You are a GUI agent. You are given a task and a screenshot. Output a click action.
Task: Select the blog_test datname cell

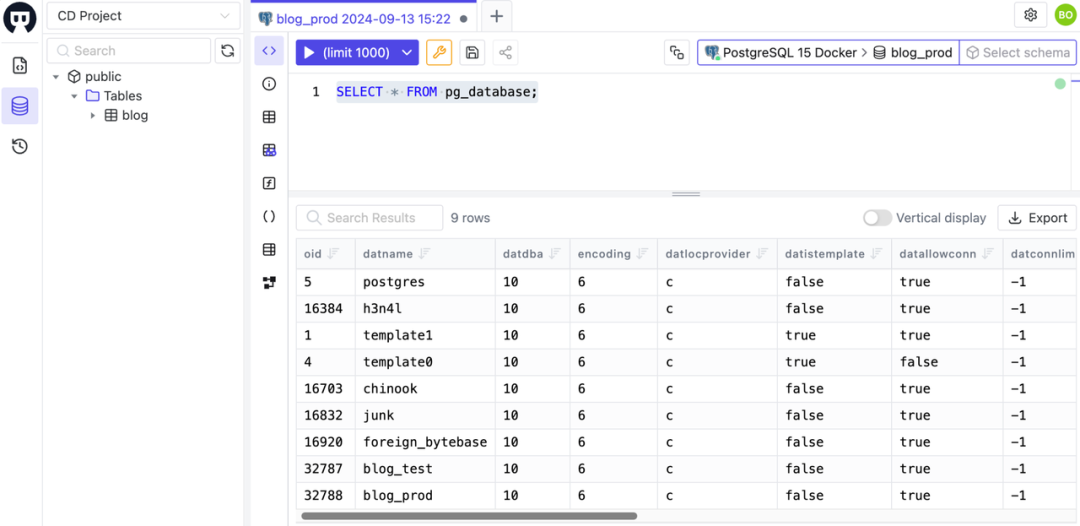(425, 469)
